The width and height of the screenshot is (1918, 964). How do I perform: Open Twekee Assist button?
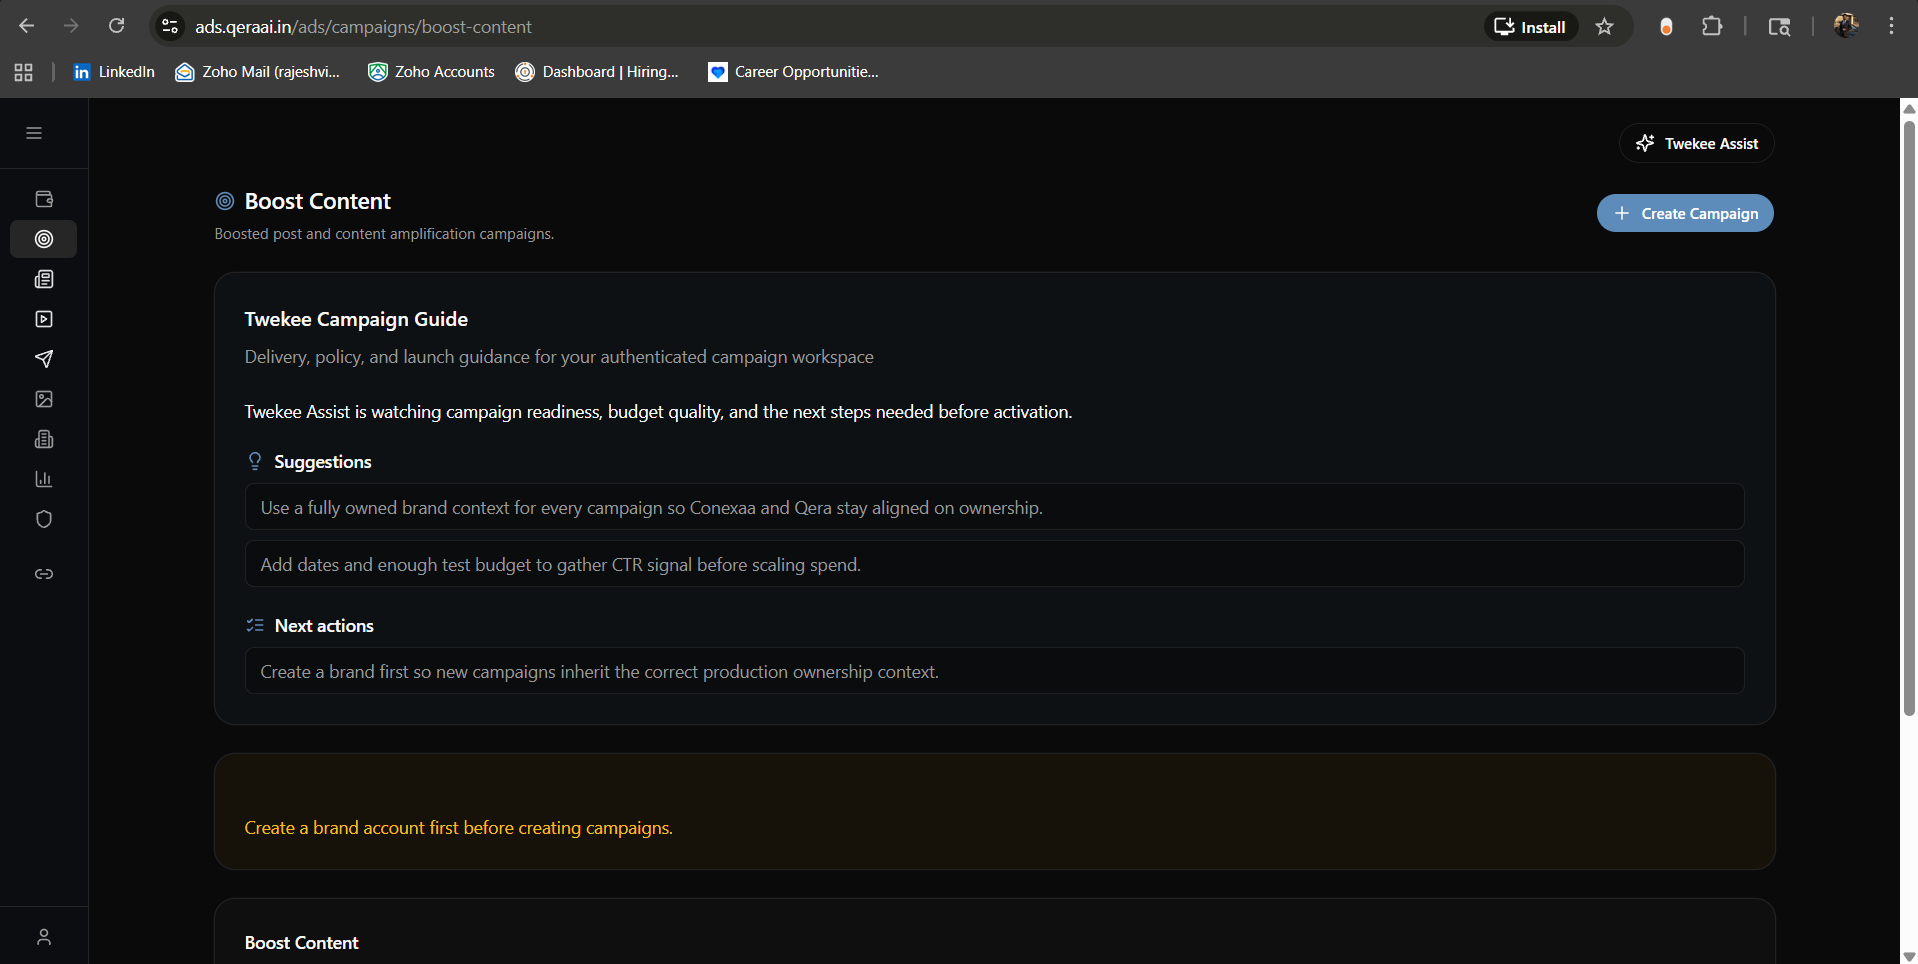1697,143
